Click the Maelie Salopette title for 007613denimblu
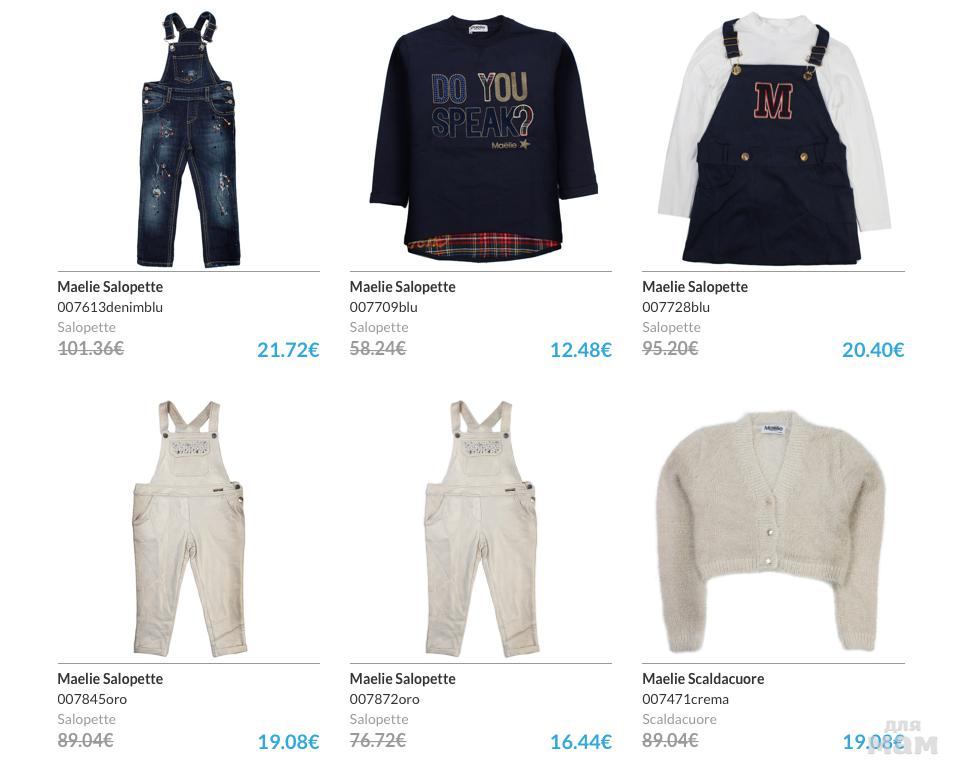Viewport: 953px width, 769px height. pos(110,286)
